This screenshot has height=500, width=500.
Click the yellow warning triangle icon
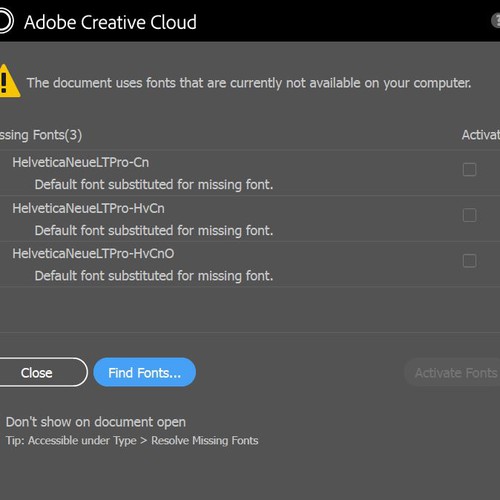pyautogui.click(x=9, y=81)
